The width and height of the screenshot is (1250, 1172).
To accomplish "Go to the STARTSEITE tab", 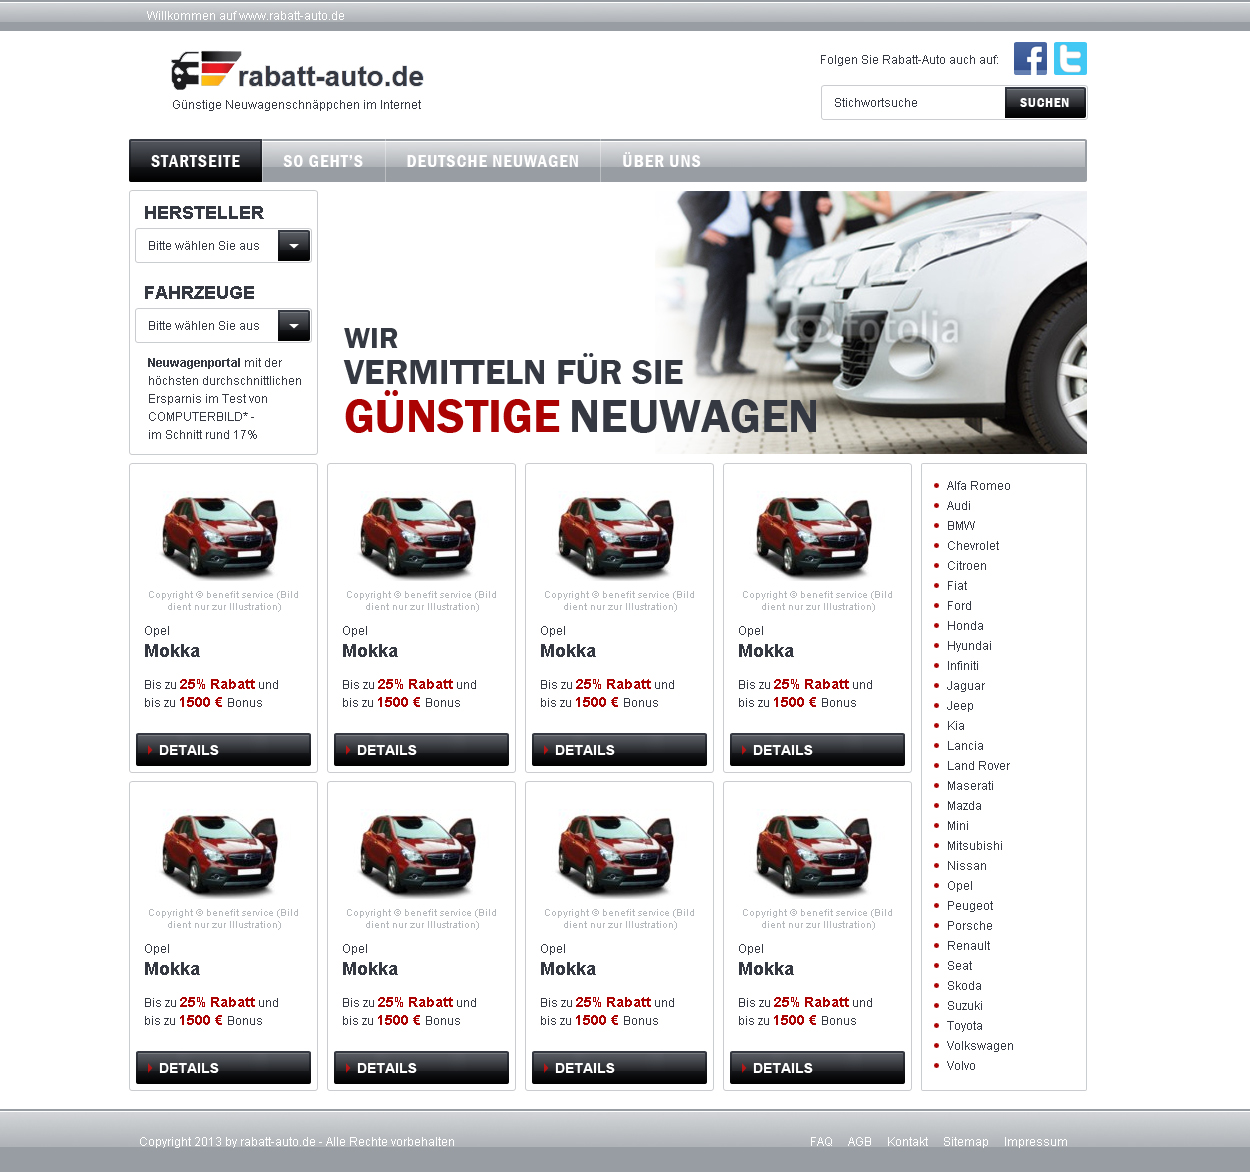I will [x=196, y=161].
